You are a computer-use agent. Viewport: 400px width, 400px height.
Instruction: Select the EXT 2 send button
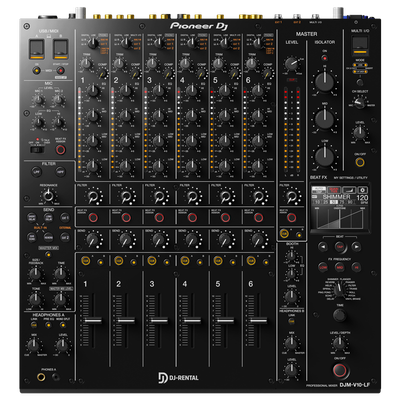pyautogui.click(x=65, y=237)
